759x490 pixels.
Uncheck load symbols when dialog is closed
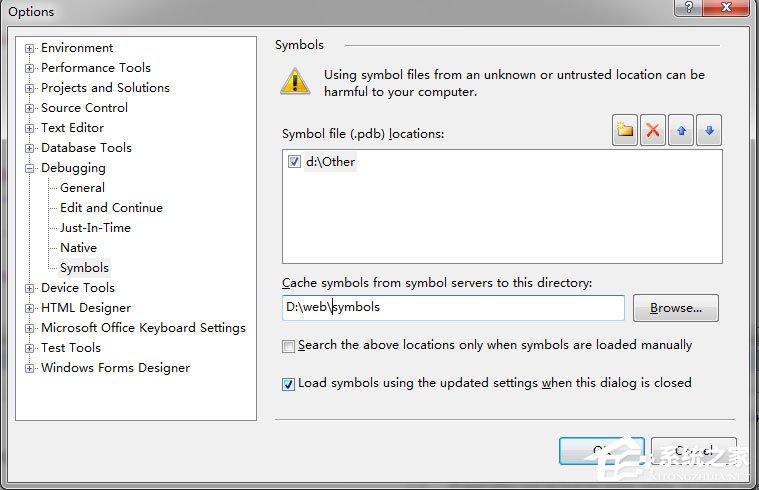point(288,384)
